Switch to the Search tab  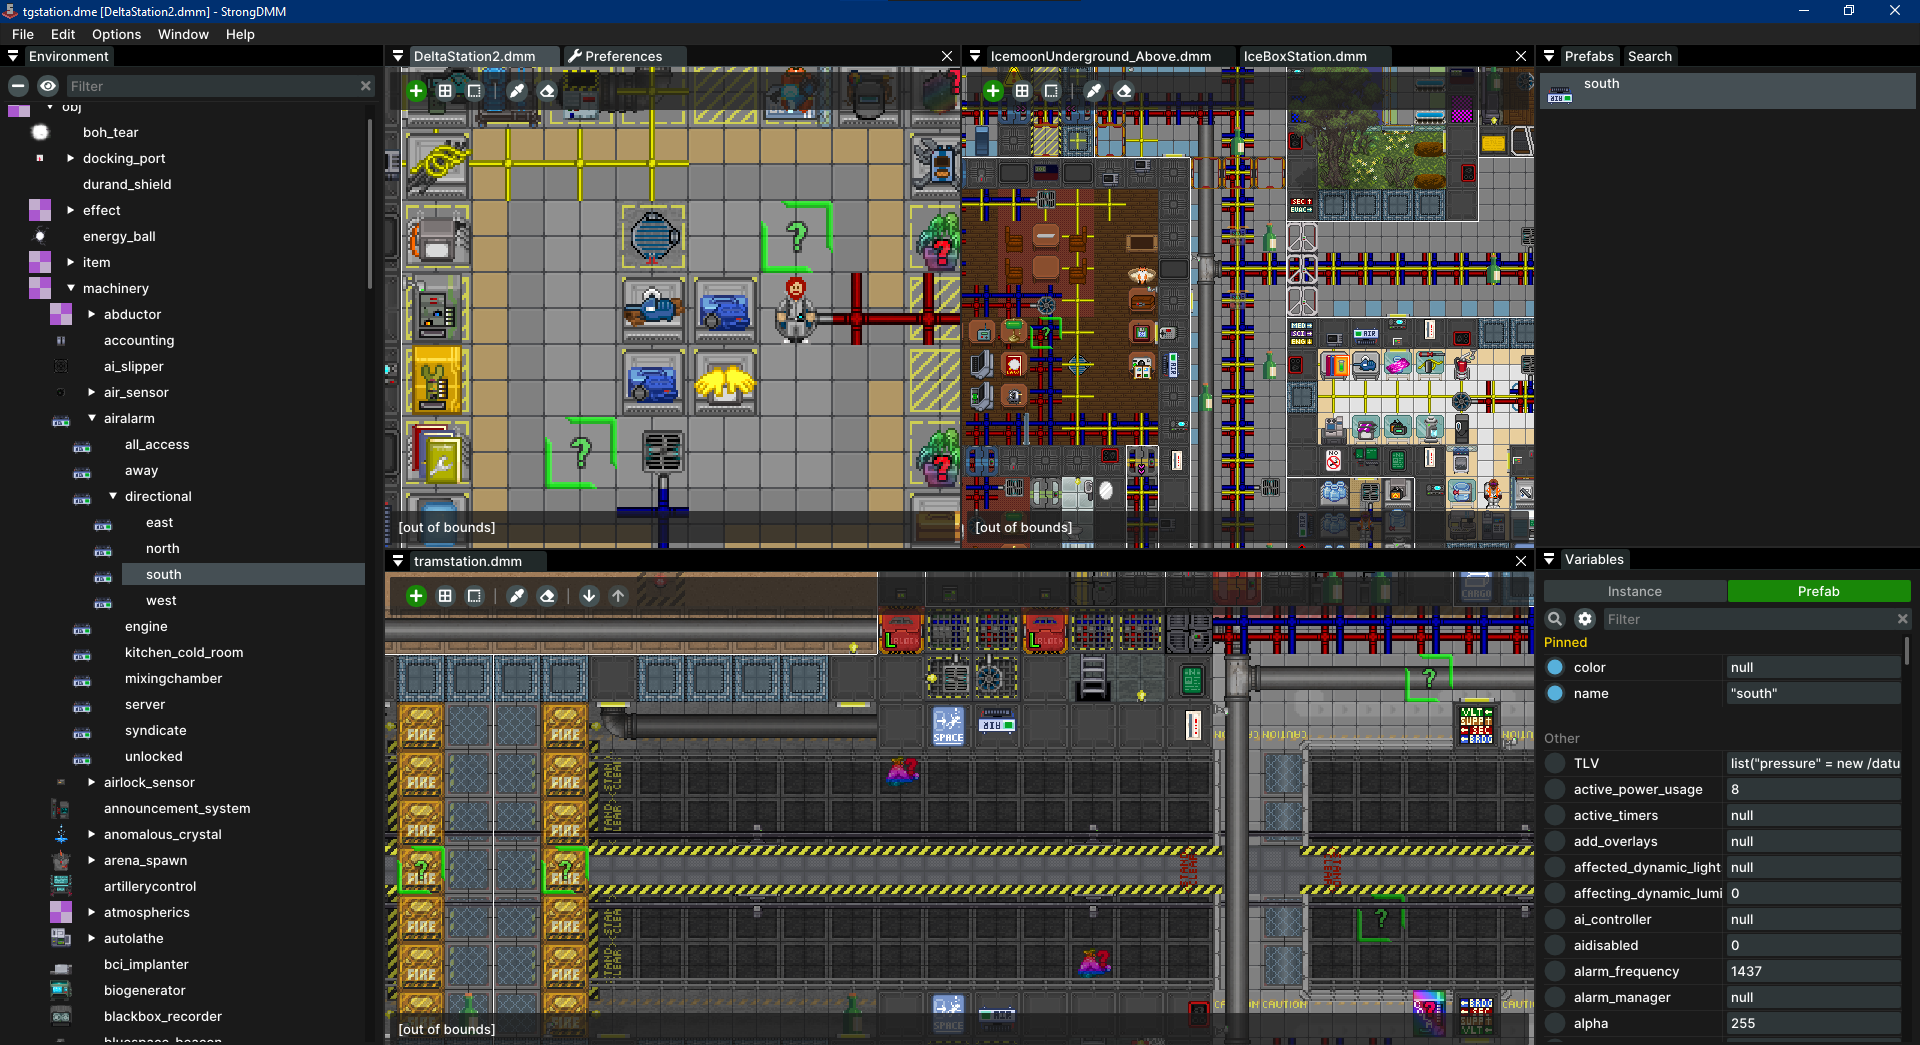(x=1650, y=56)
